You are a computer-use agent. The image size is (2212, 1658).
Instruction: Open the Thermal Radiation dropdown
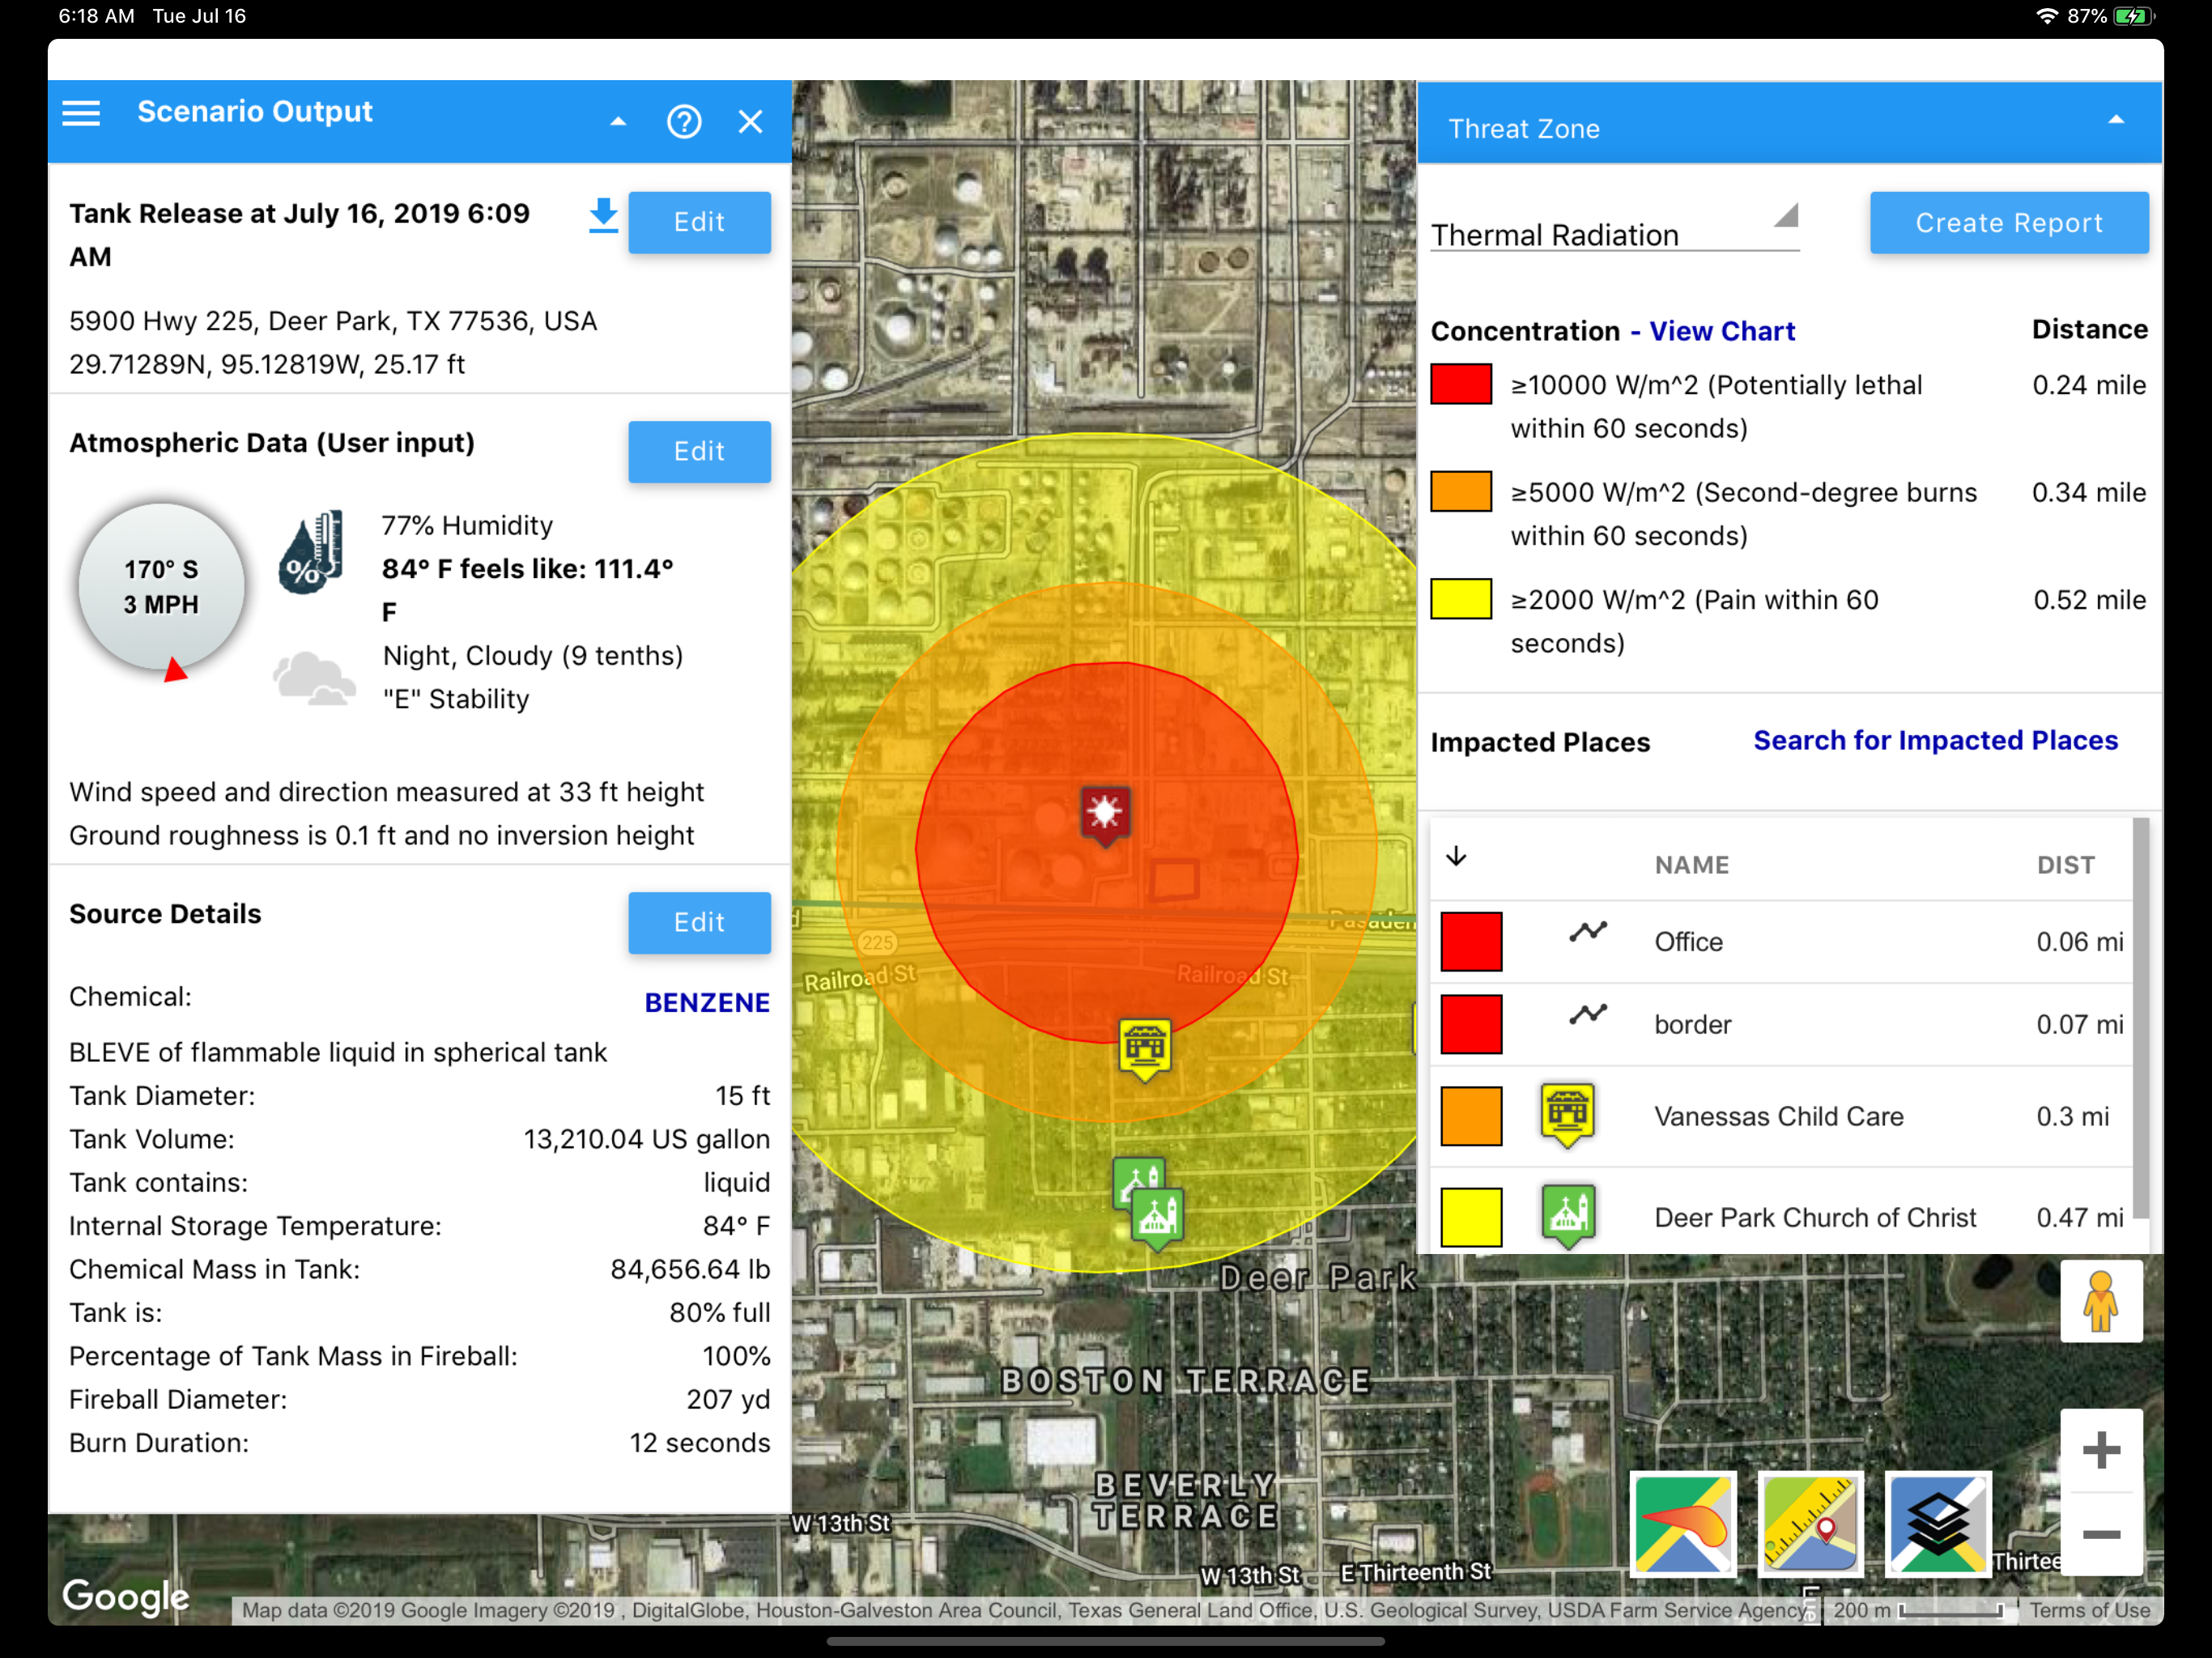tap(1615, 231)
